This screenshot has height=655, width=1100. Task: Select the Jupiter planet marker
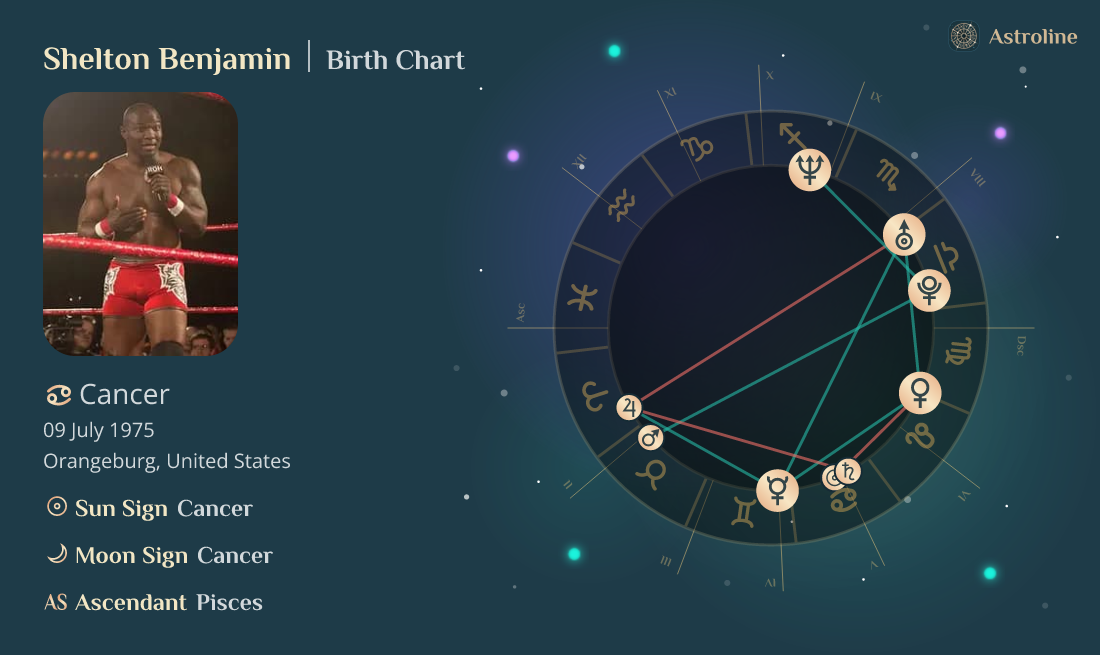click(629, 407)
